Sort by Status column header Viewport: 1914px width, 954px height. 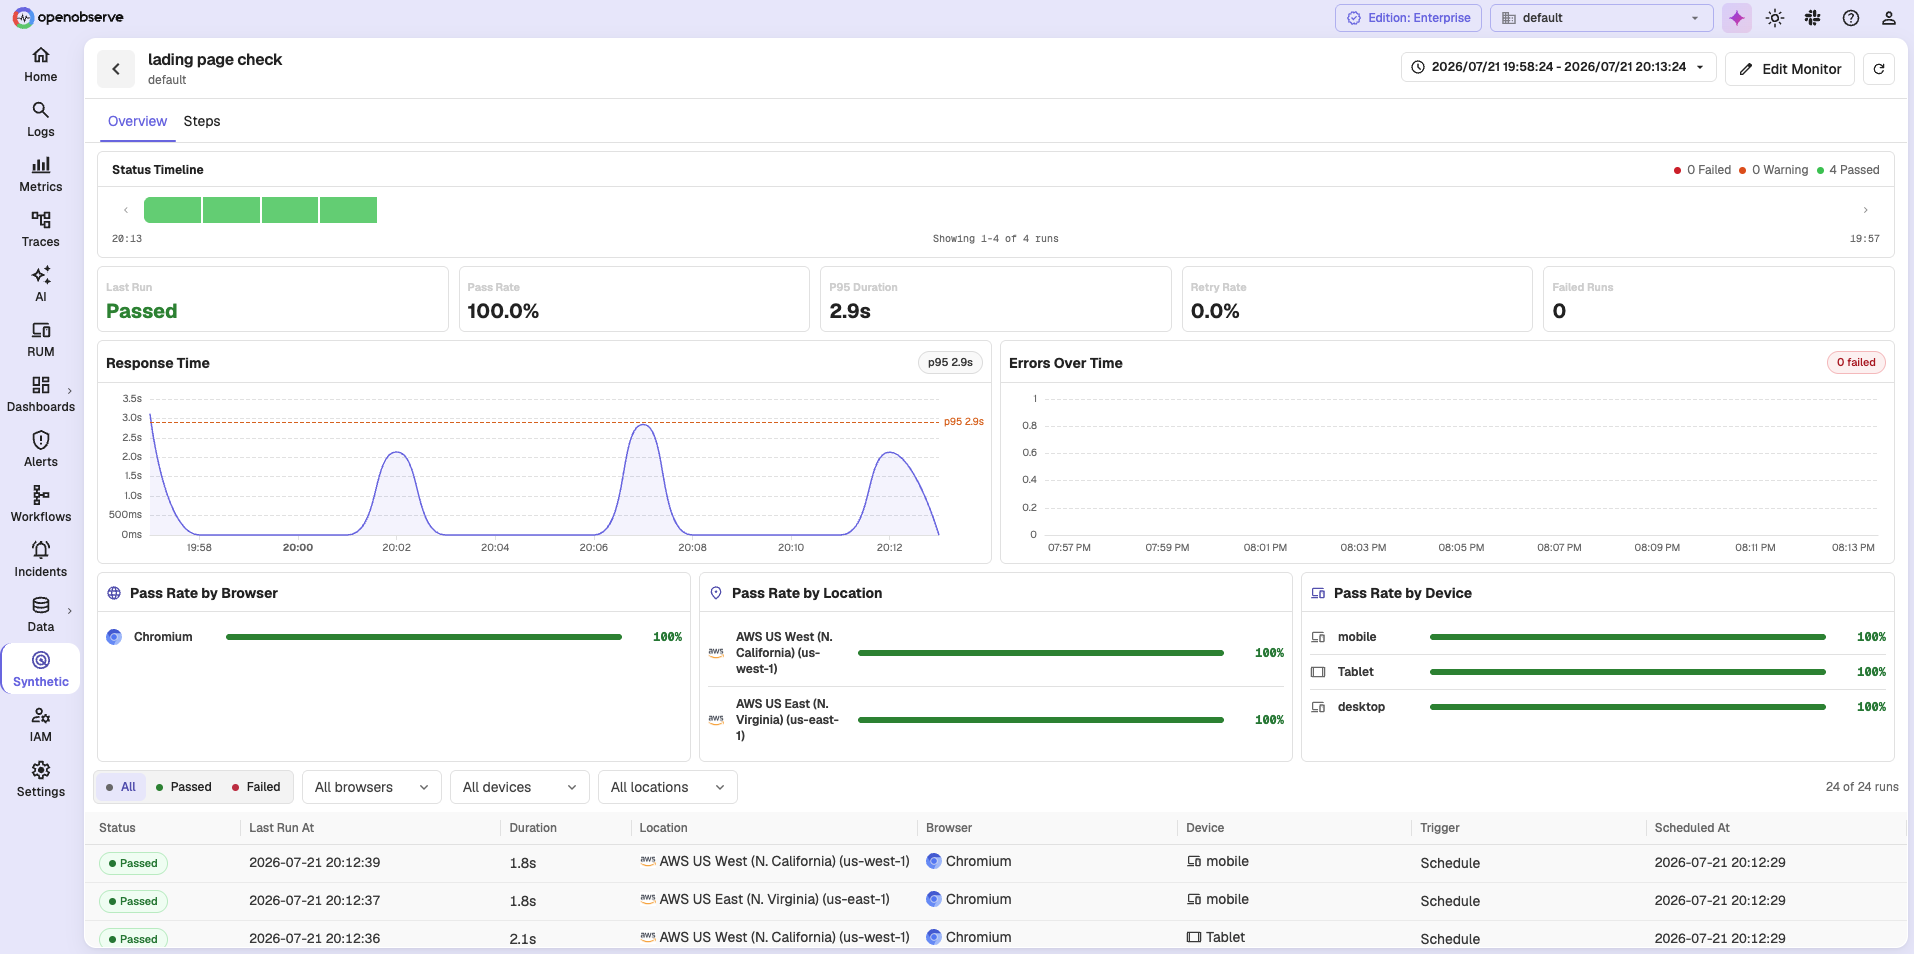point(117,828)
